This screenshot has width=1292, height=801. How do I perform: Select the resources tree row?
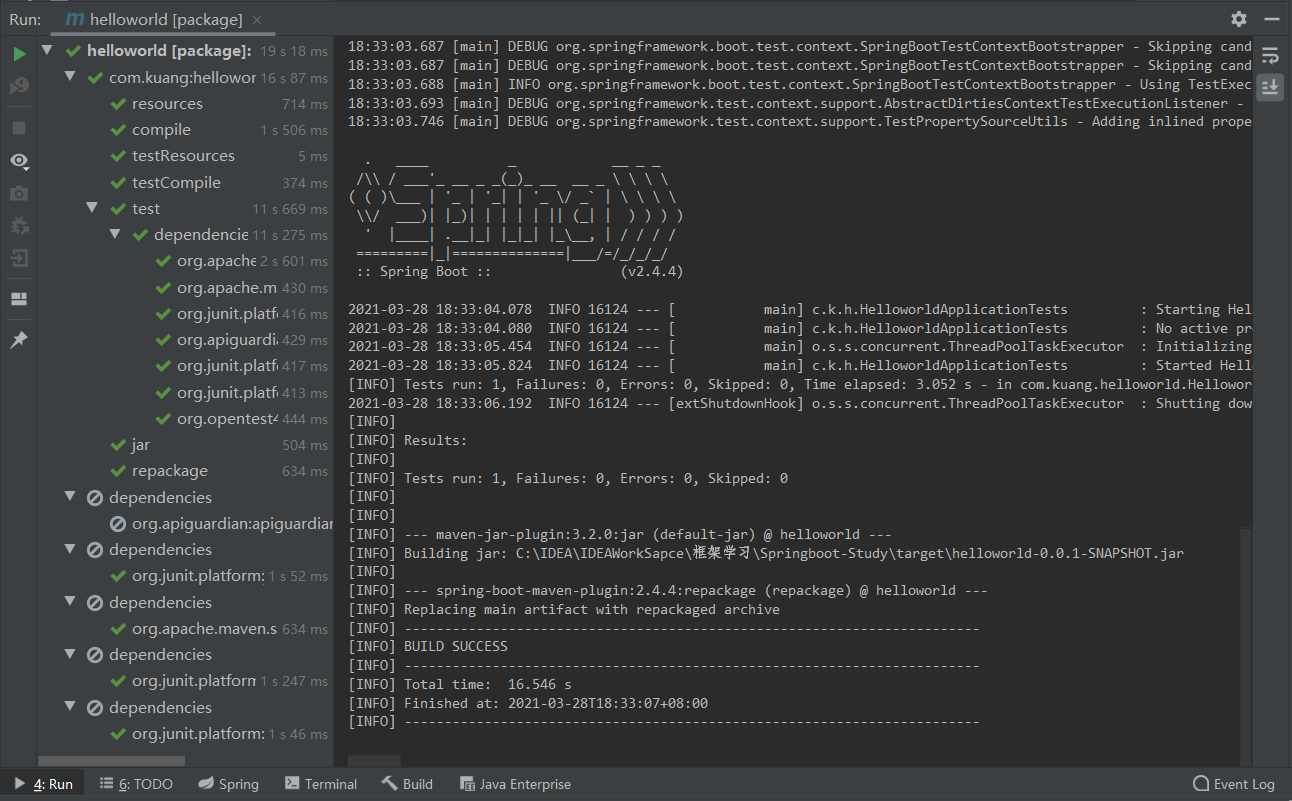pos(185,103)
